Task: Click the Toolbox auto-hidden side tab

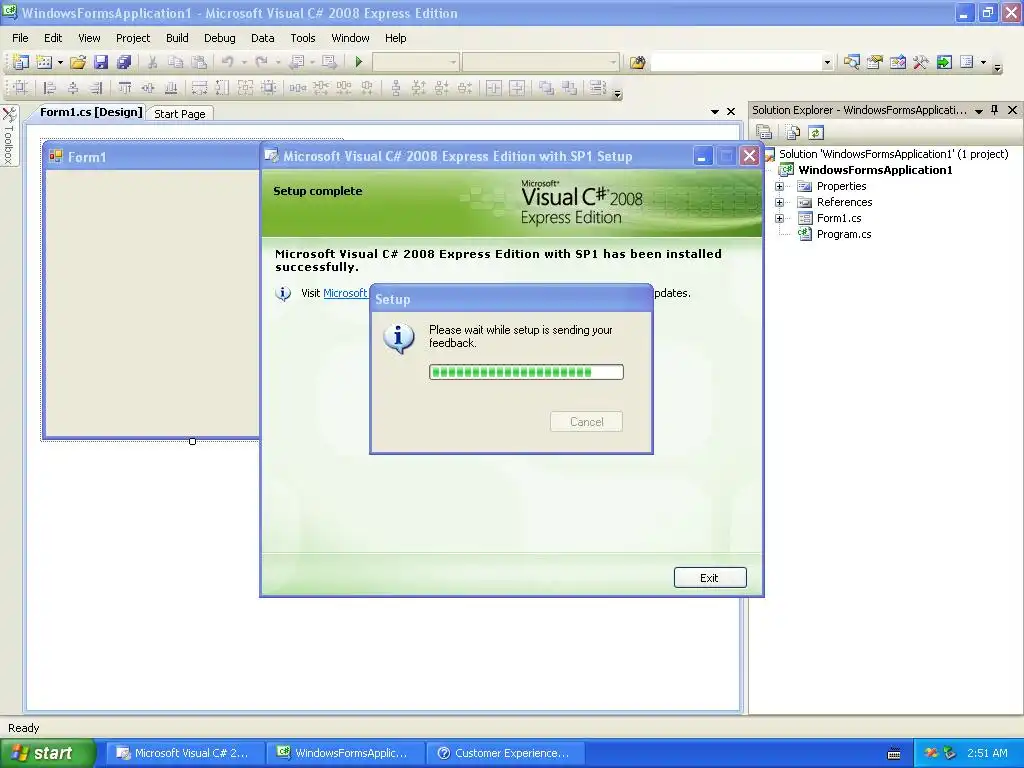Action: click(9, 136)
